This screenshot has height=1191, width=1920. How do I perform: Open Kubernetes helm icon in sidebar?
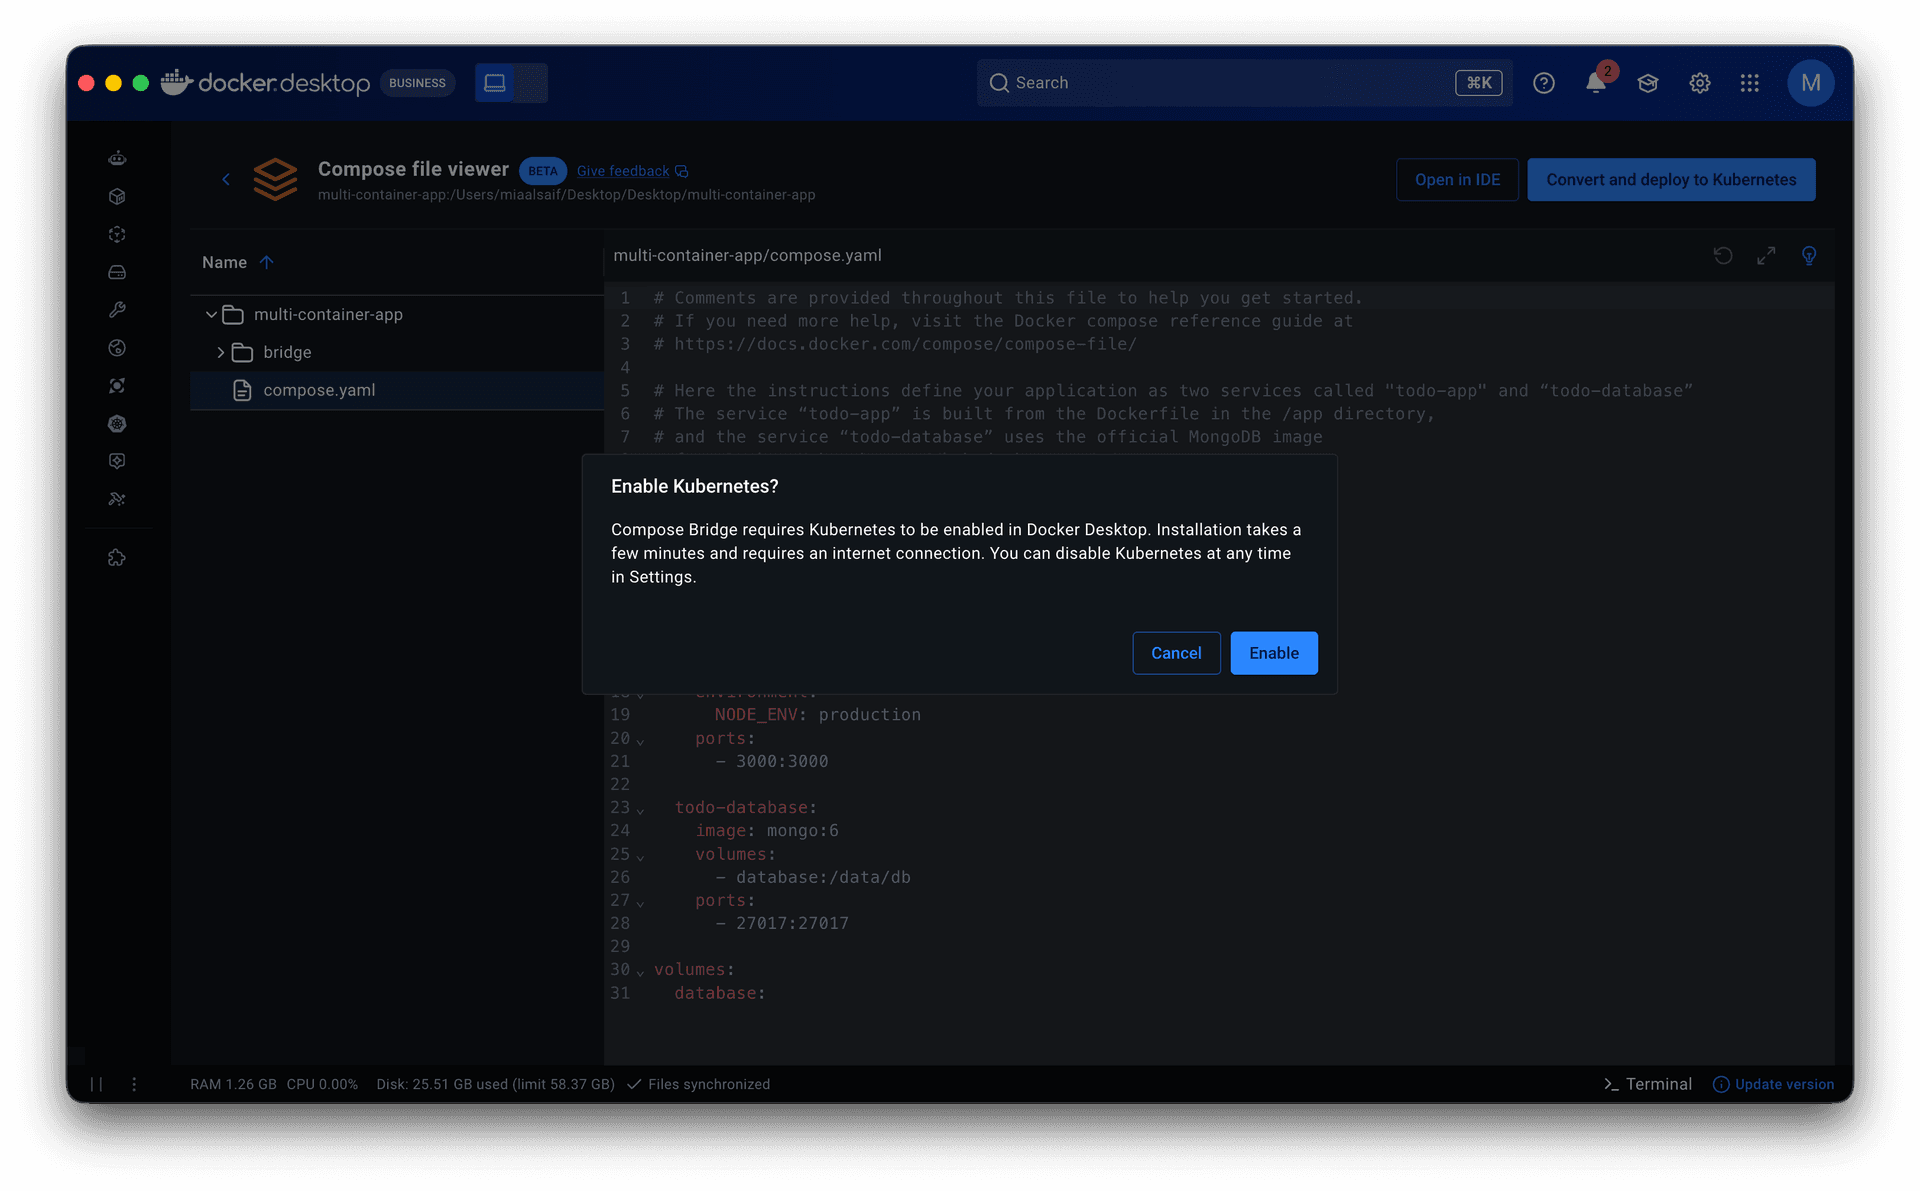[117, 424]
